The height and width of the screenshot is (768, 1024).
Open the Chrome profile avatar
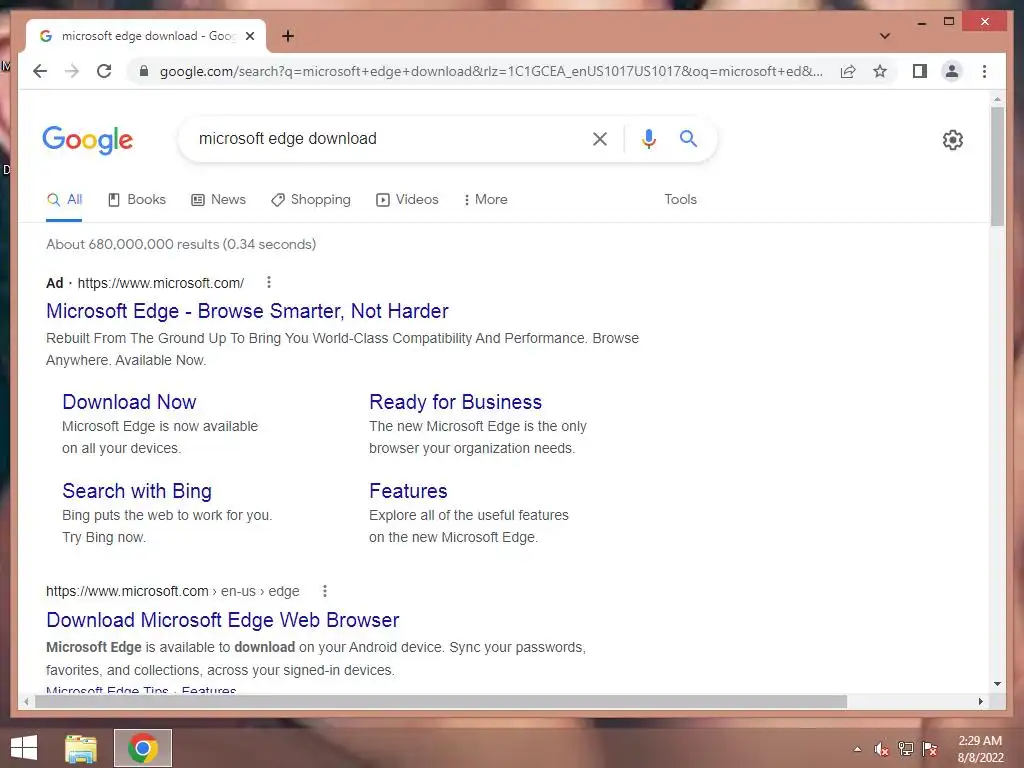tap(952, 71)
